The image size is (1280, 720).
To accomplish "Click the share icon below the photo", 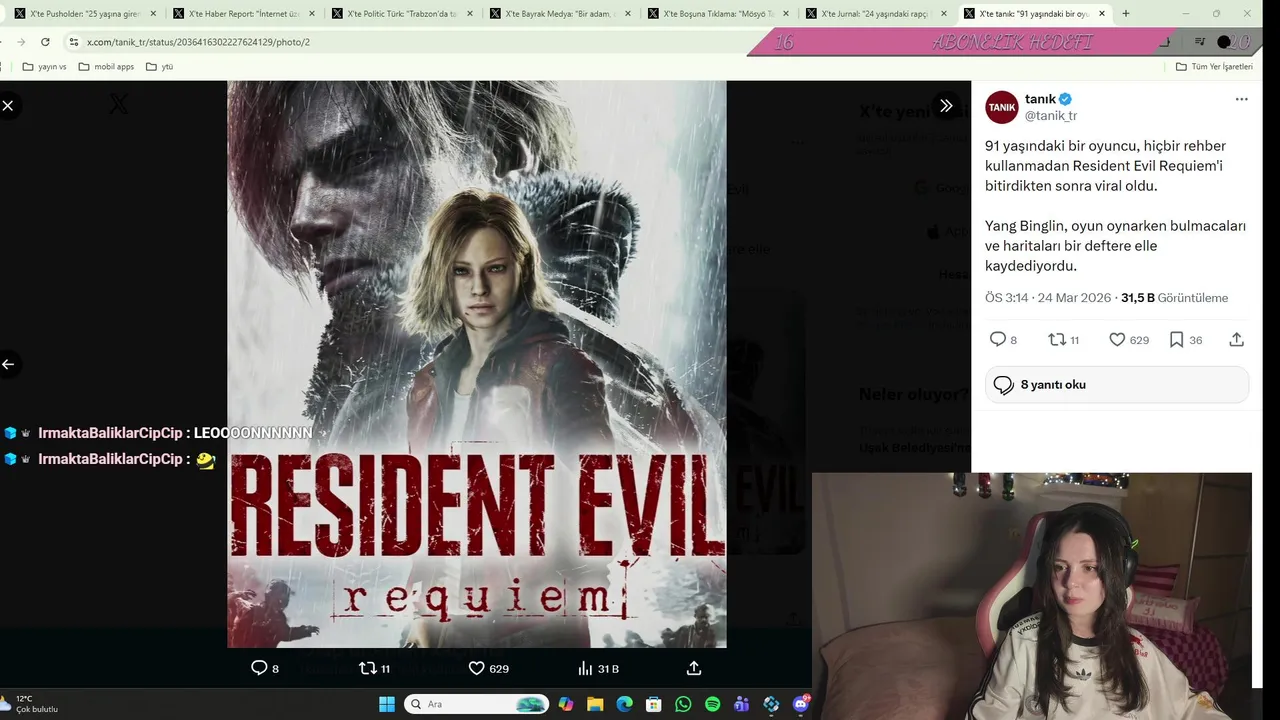I will [x=694, y=668].
